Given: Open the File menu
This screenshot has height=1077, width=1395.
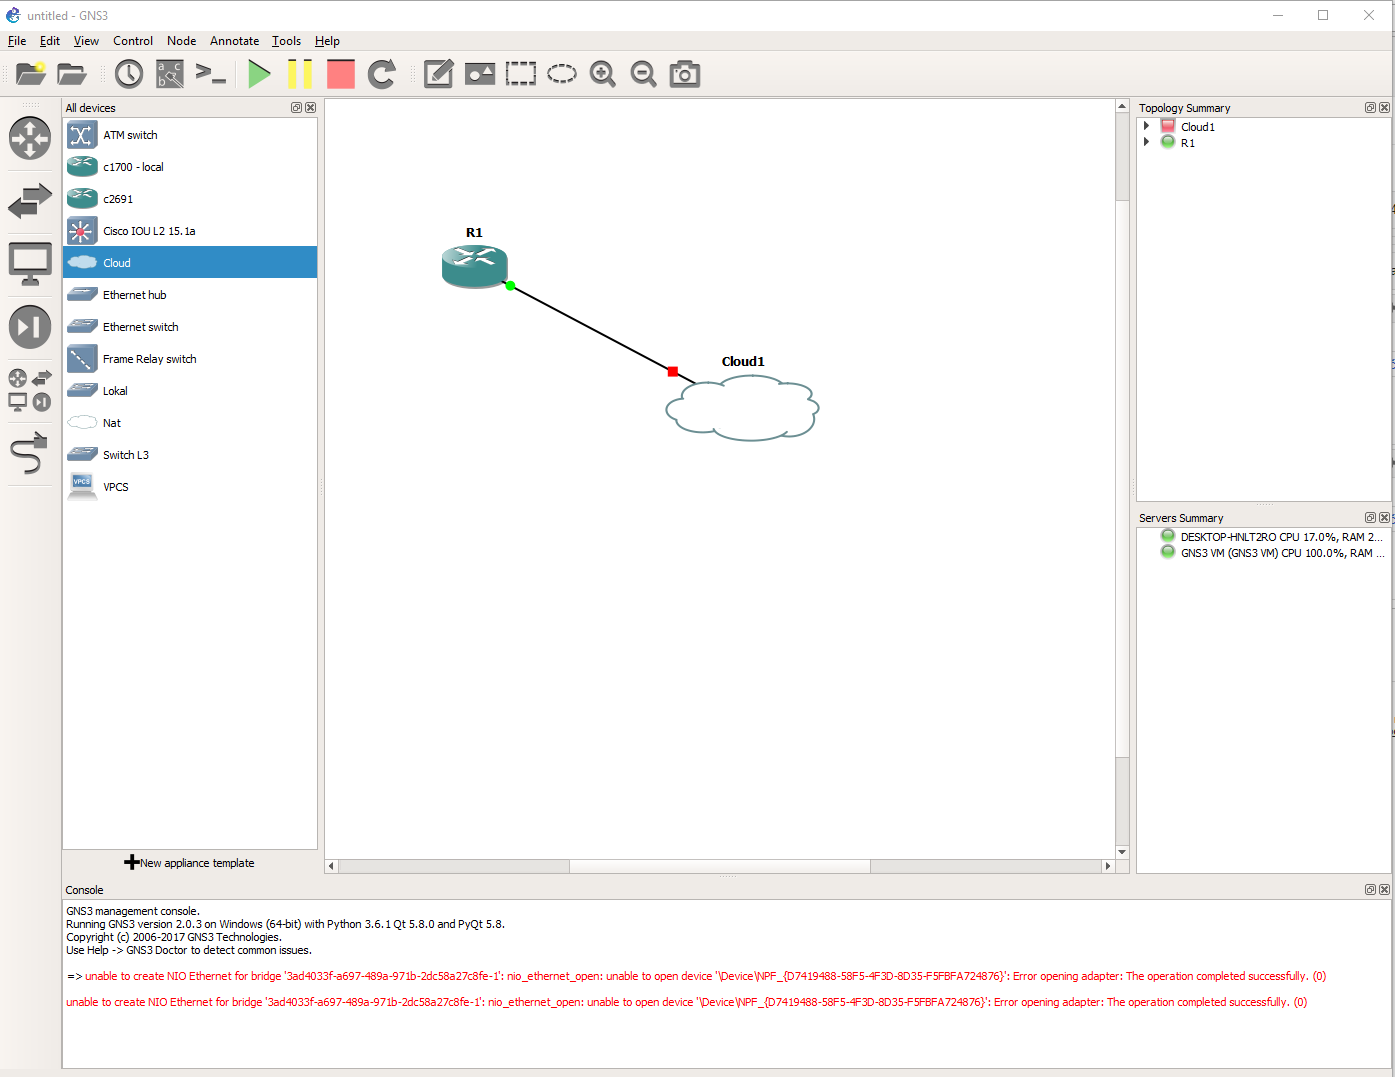Looking at the screenshot, I should [17, 41].
